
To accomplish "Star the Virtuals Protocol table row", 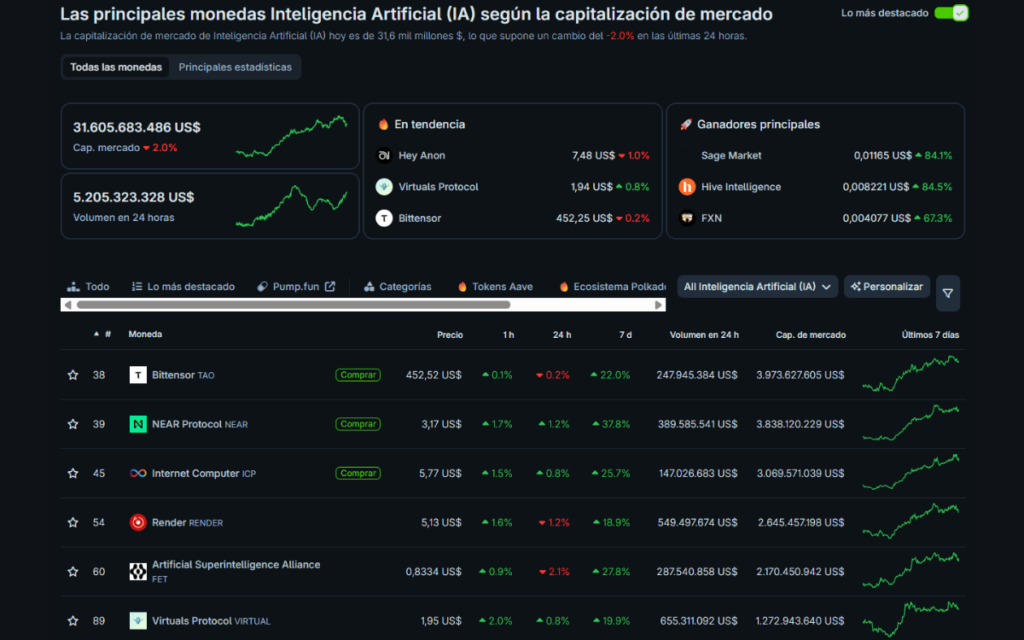I will click(72, 621).
